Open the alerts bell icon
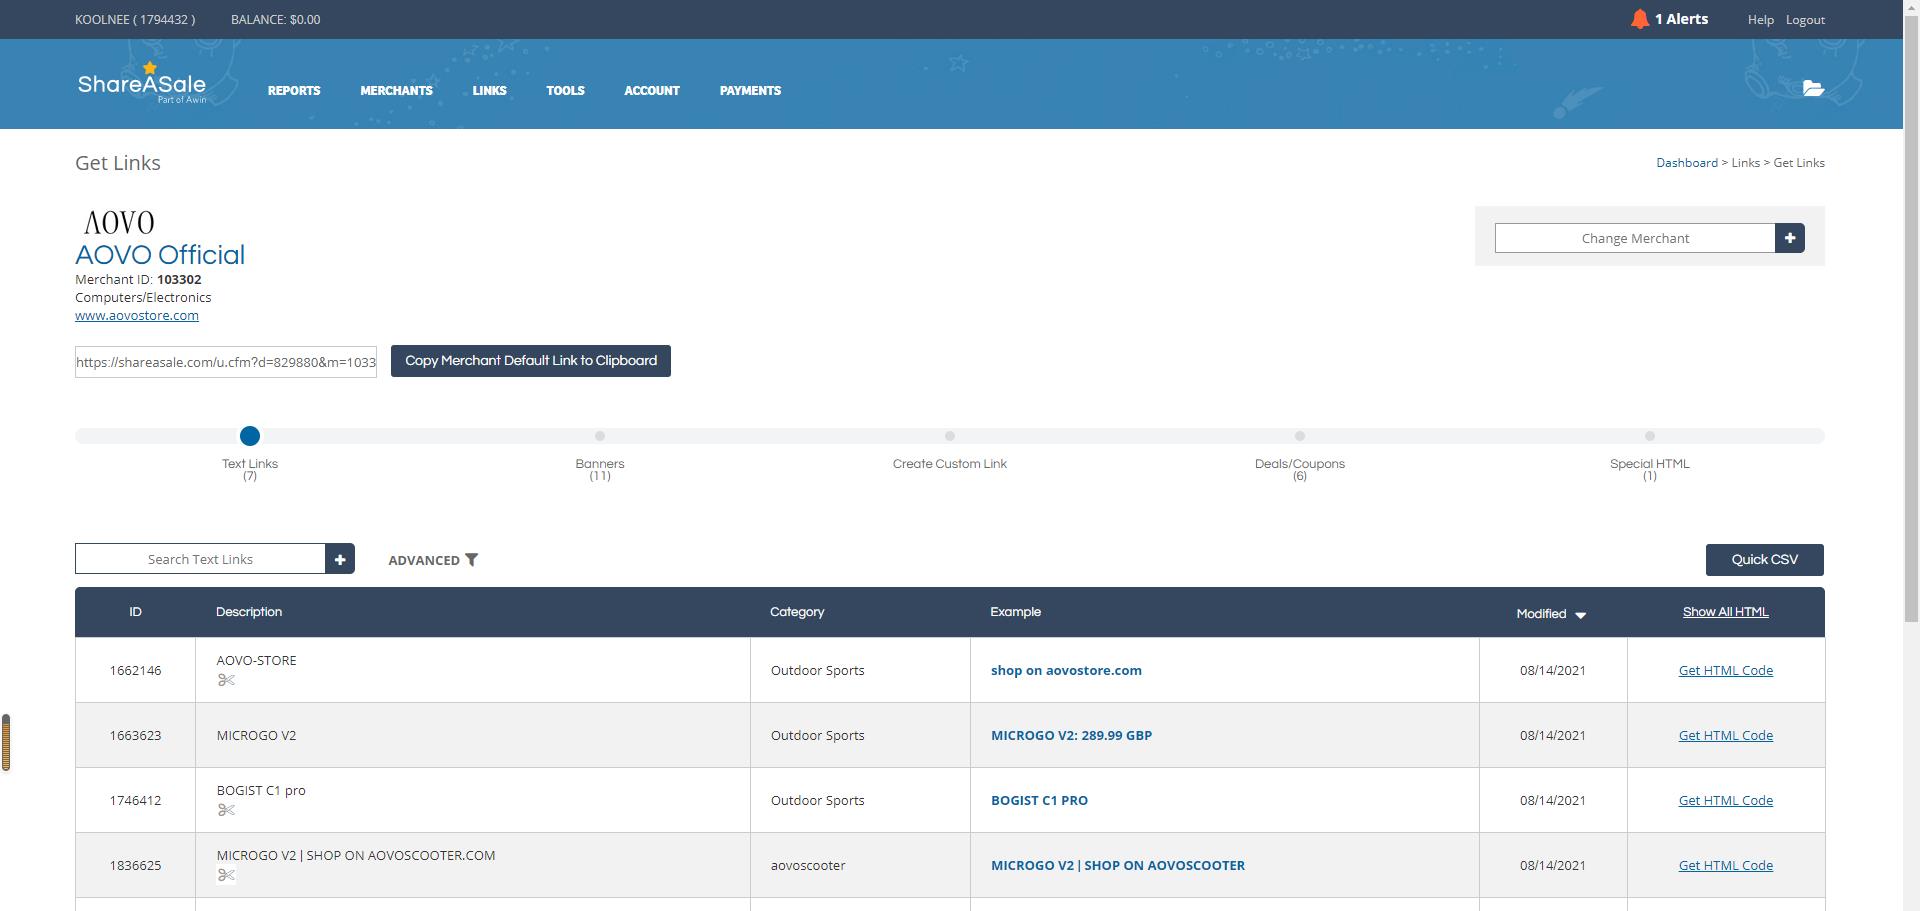Screen dimensions: 1920x911 pyautogui.click(x=1639, y=19)
